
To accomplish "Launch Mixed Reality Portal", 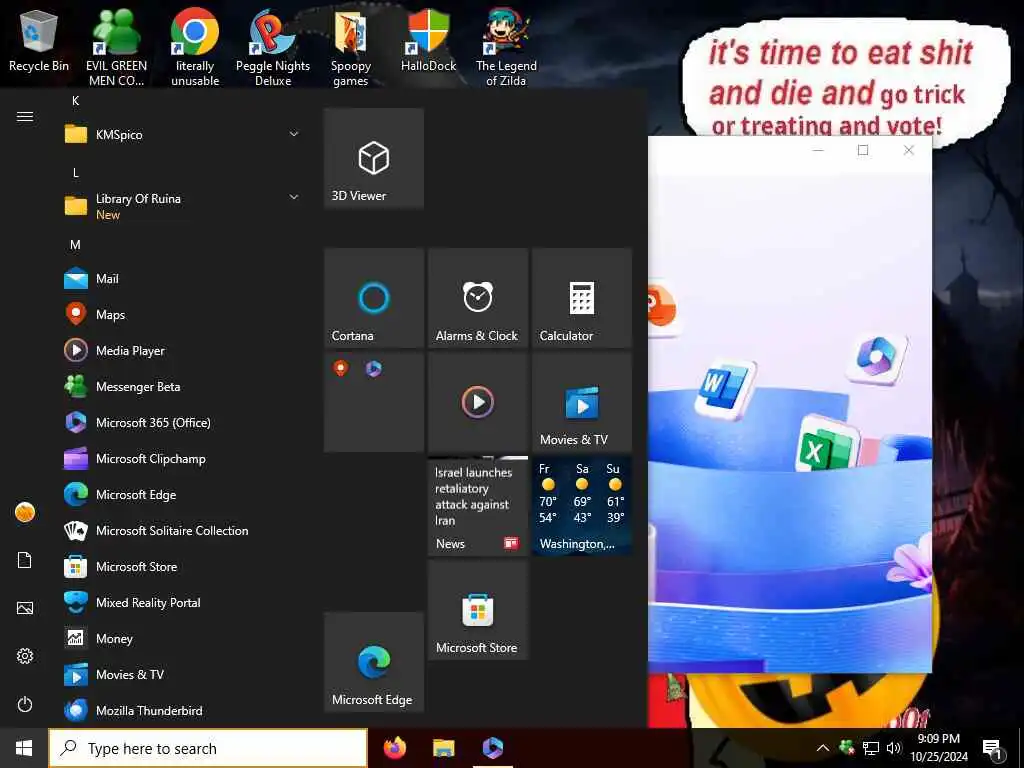I will [182, 602].
